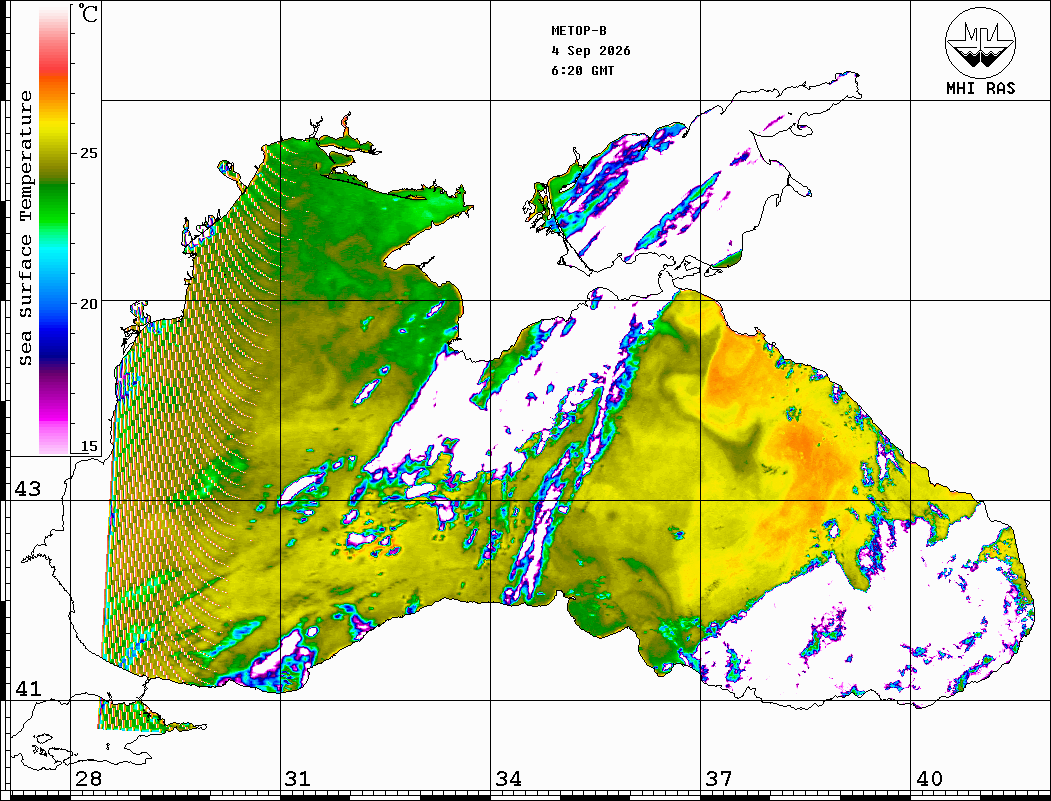Click the latitude 41 label
Image resolution: width=1051 pixels, height=801 pixels.
point(28,688)
